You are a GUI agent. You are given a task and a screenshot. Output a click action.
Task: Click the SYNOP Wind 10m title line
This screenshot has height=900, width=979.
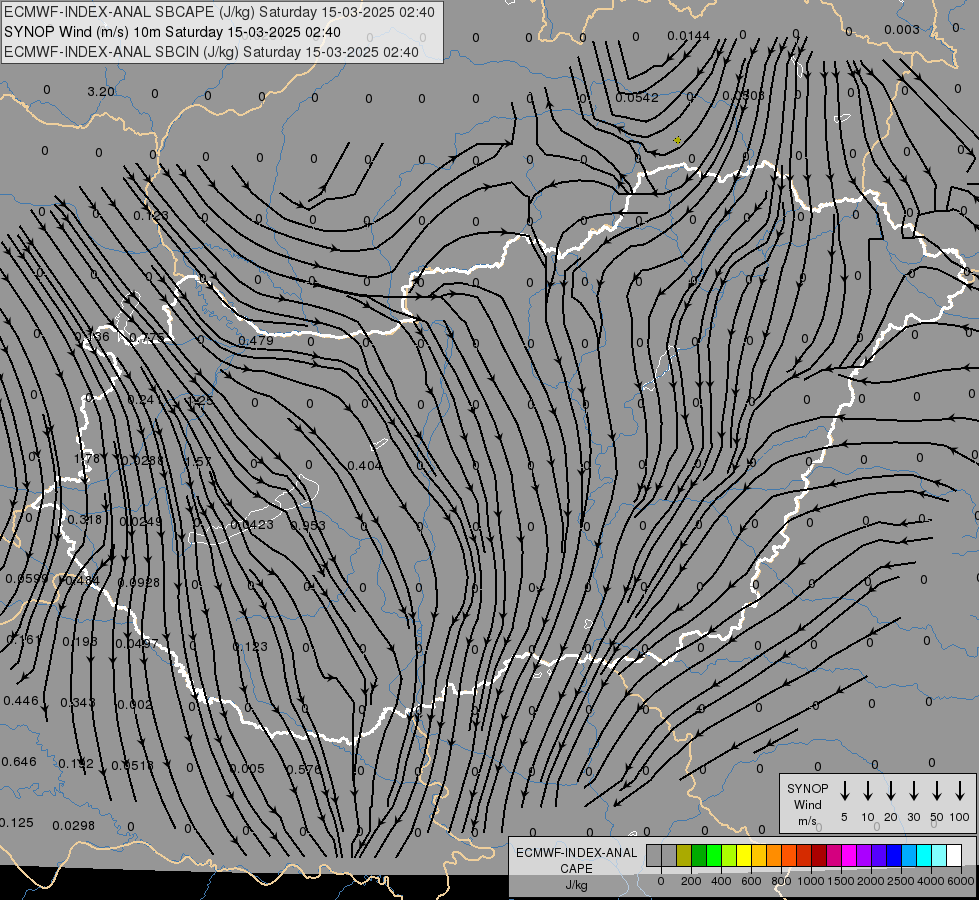point(172,32)
